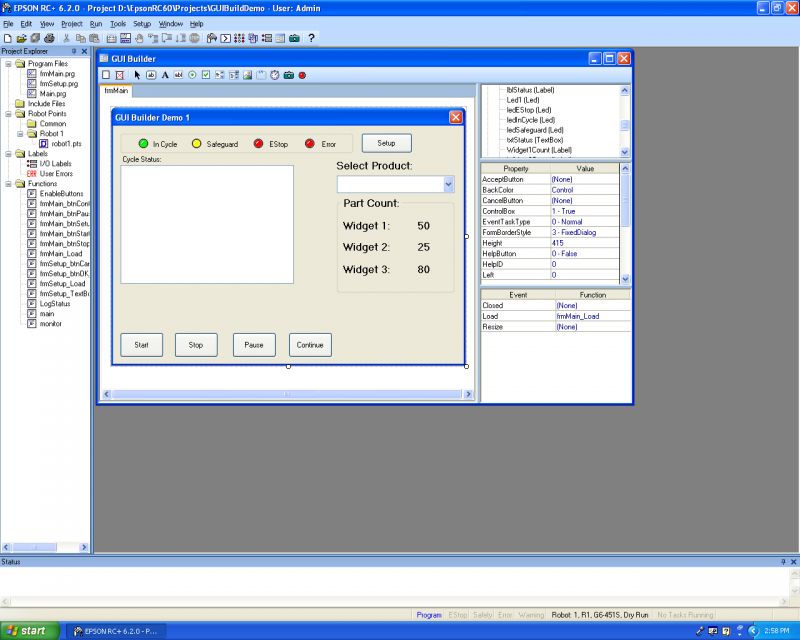
Task: Click the New Form icon in GUI Builder
Action: [x=106, y=75]
